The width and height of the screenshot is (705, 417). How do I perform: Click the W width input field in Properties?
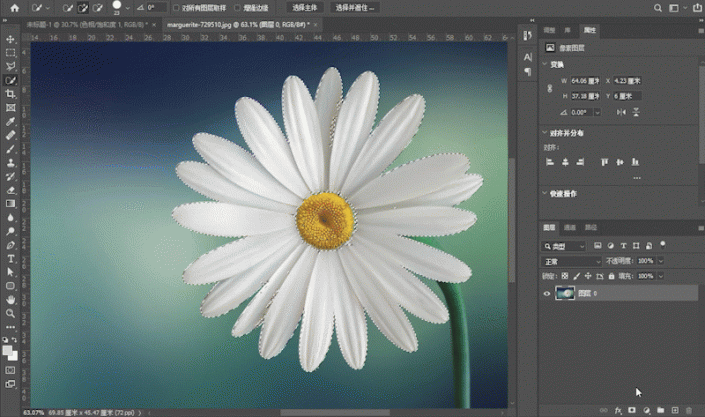coord(584,82)
